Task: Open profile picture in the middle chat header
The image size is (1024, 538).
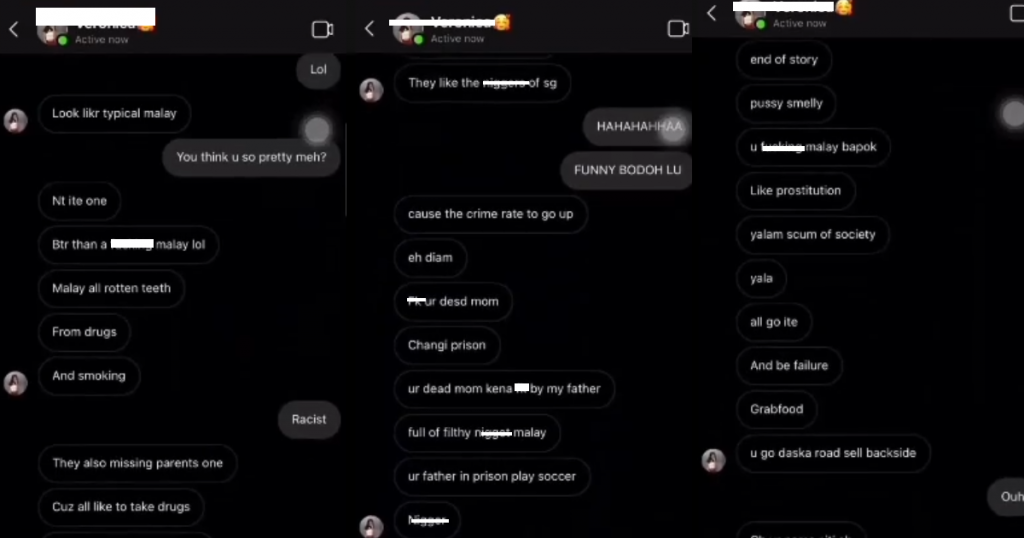Action: [407, 29]
